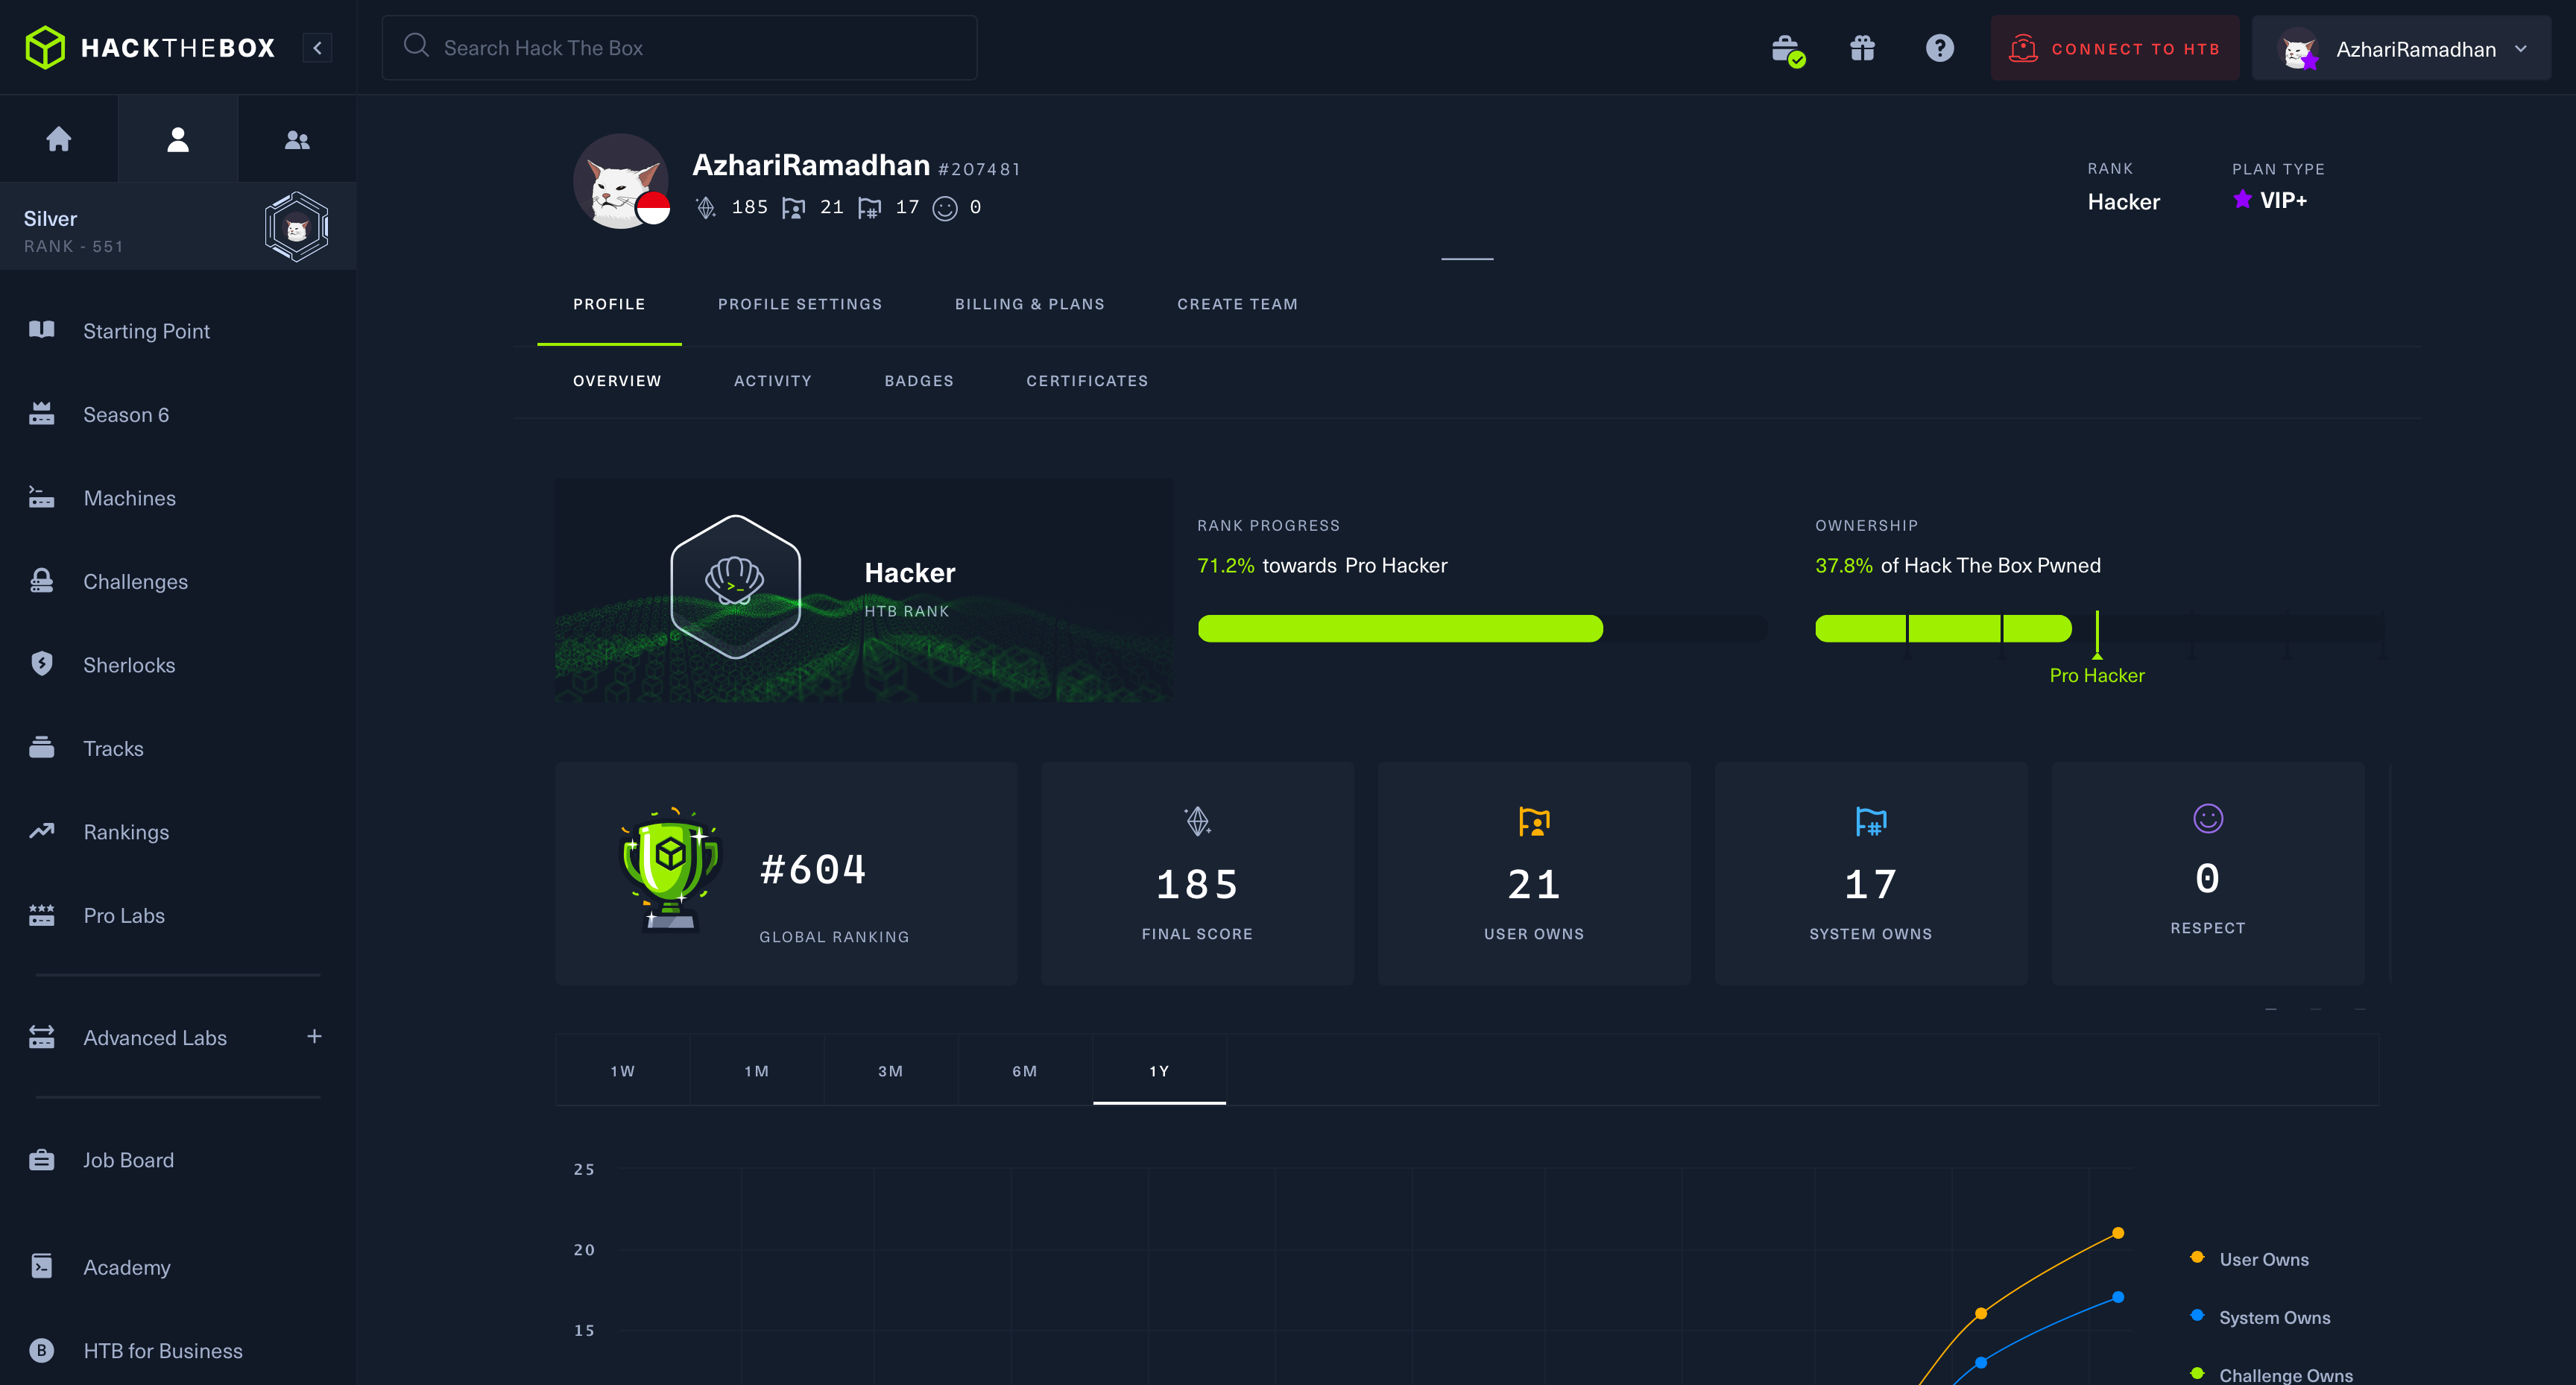Click the User Owns flag icon
The width and height of the screenshot is (2576, 1385).
coord(1534,821)
